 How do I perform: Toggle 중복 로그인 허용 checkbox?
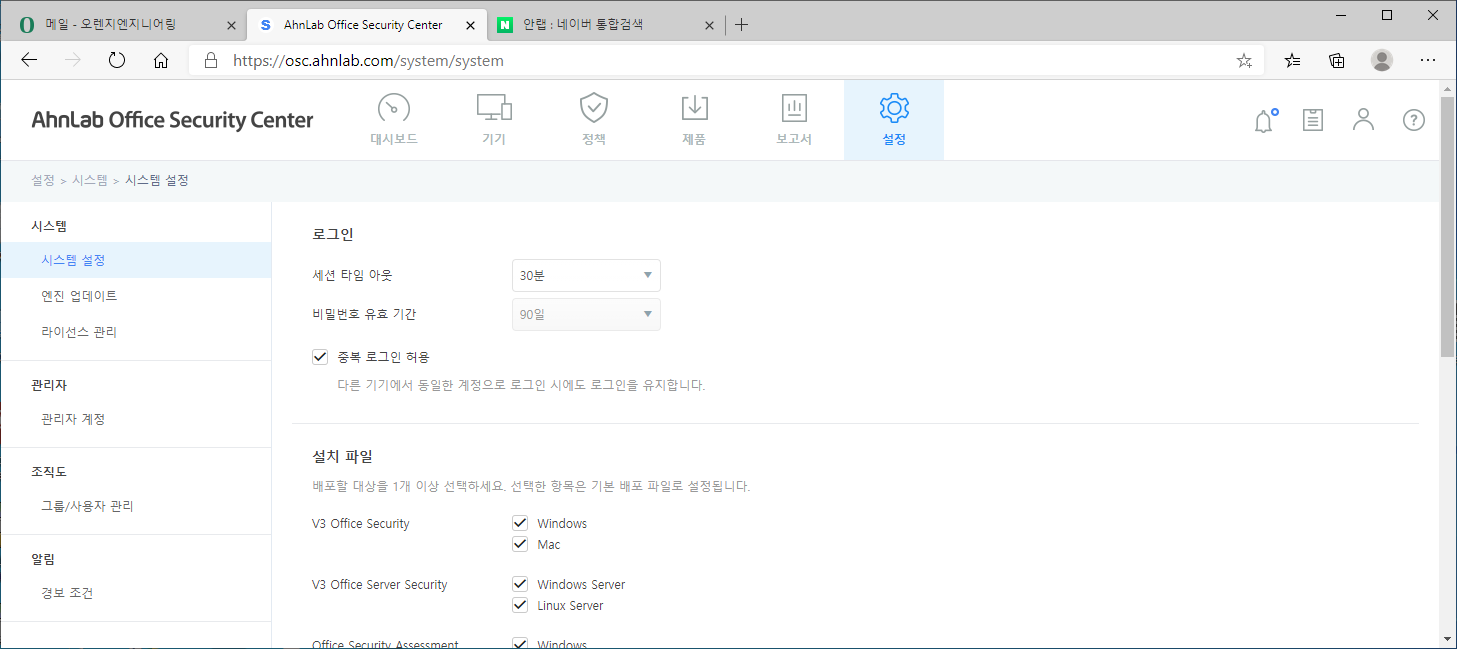(x=321, y=356)
